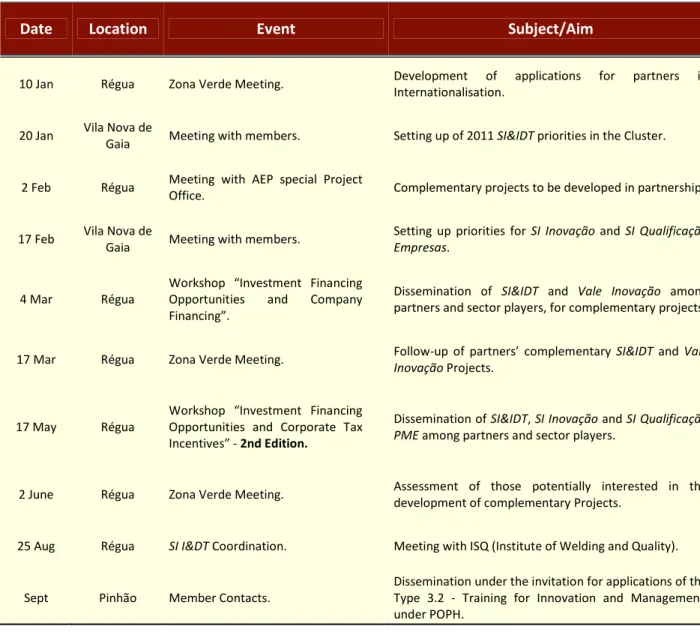Click 'Setting up priorities for SI Inovação' text
Viewport: 700px width, 632px height.
(494, 231)
